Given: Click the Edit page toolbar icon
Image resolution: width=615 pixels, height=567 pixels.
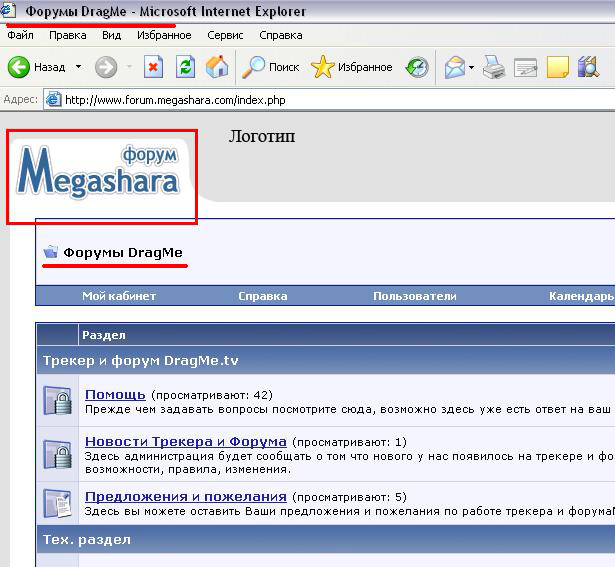Looking at the screenshot, I should (525, 67).
